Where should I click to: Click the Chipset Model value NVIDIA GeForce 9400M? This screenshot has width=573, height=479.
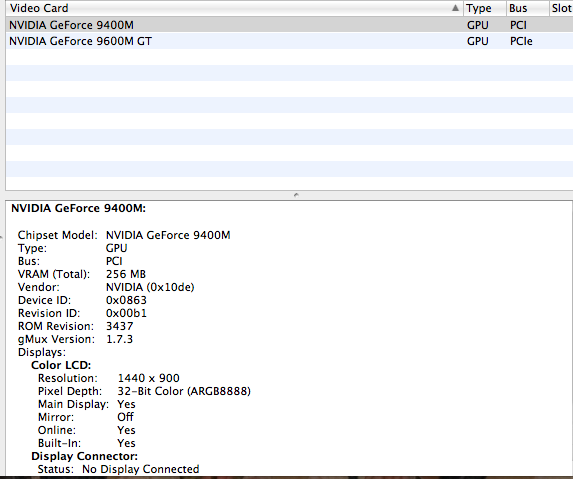click(168, 235)
